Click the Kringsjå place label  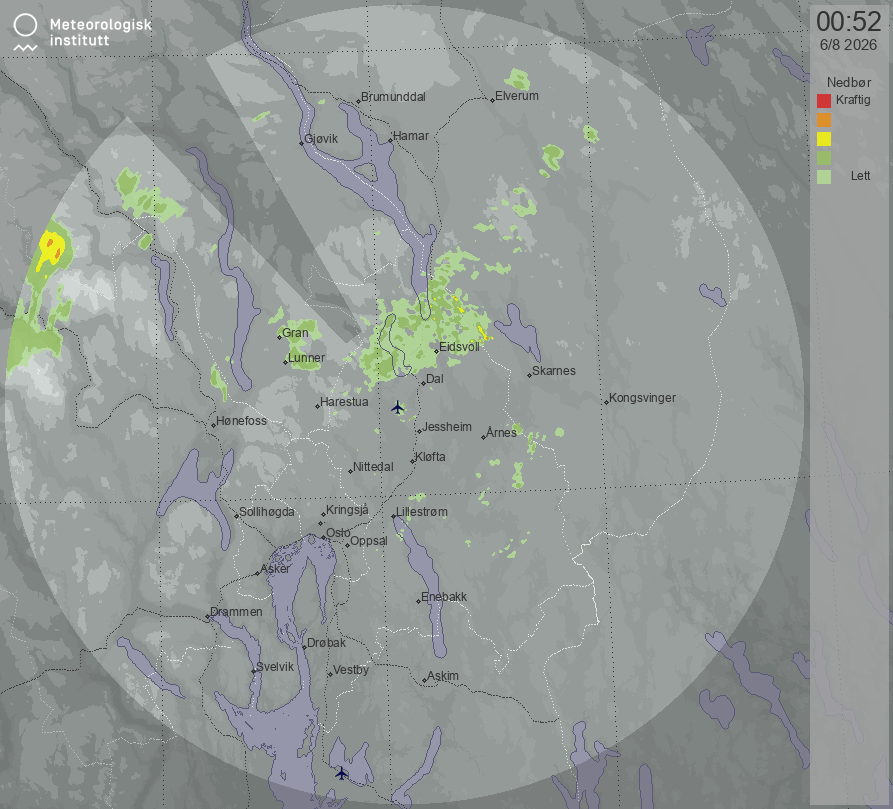click(347, 510)
